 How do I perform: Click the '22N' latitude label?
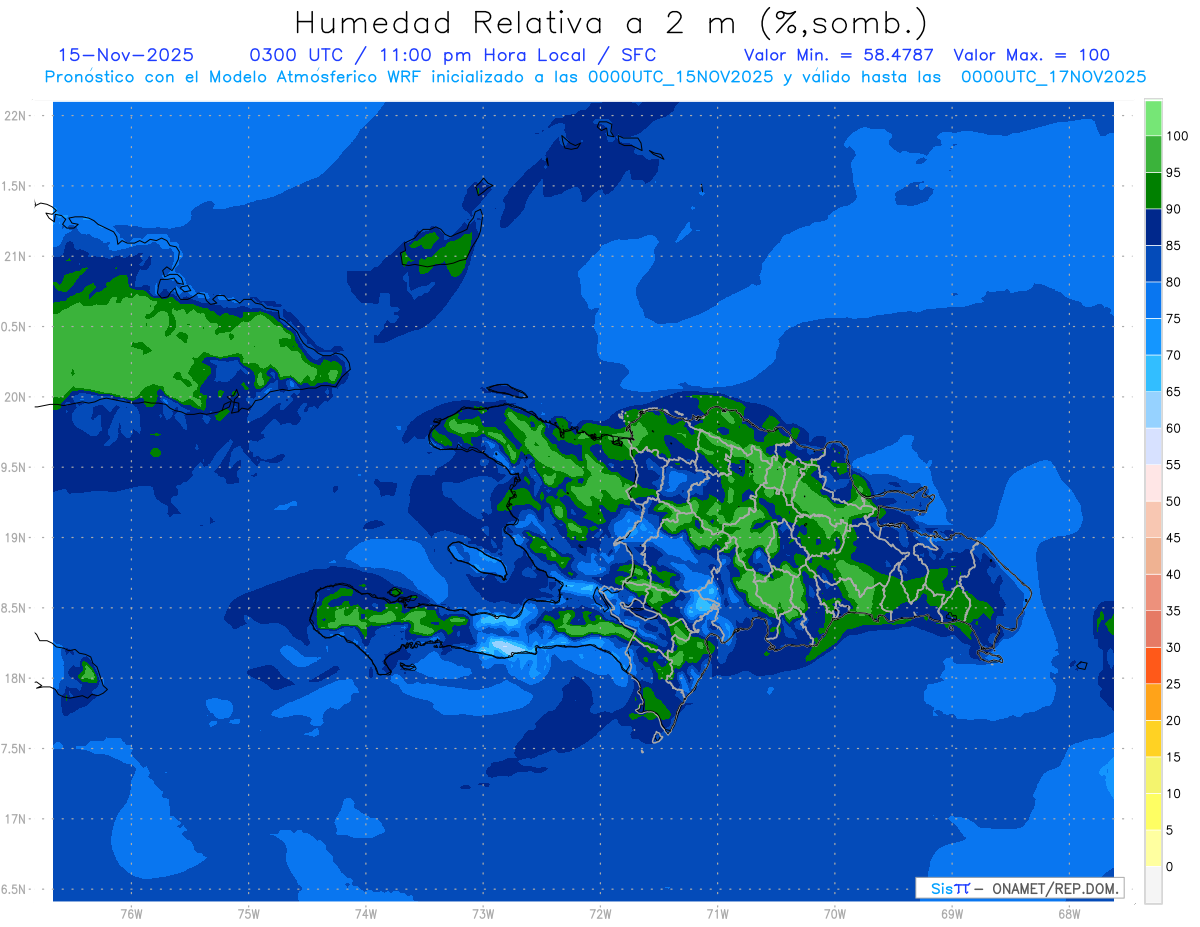(x=14, y=115)
